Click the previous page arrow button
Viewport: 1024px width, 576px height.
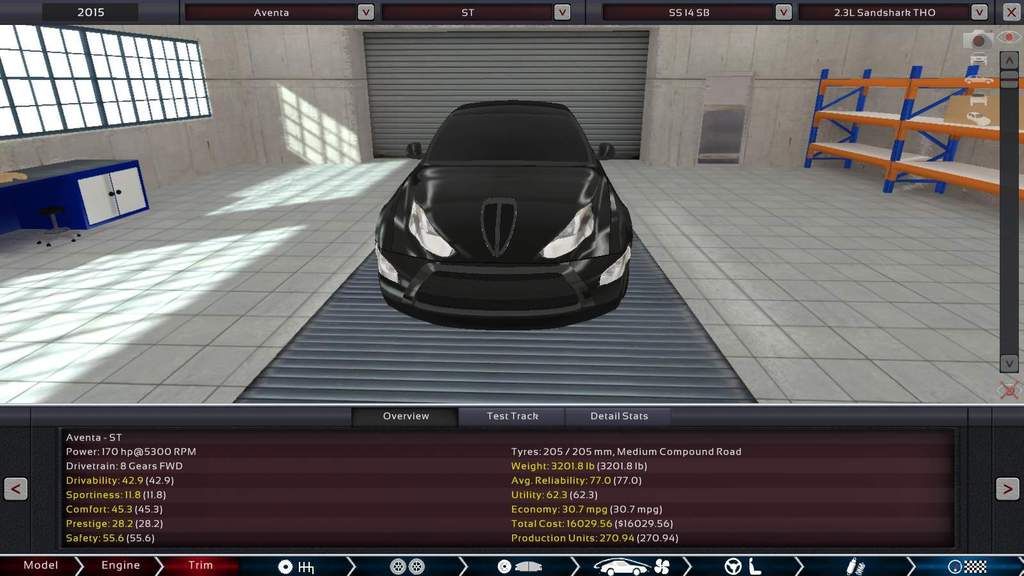coord(16,488)
